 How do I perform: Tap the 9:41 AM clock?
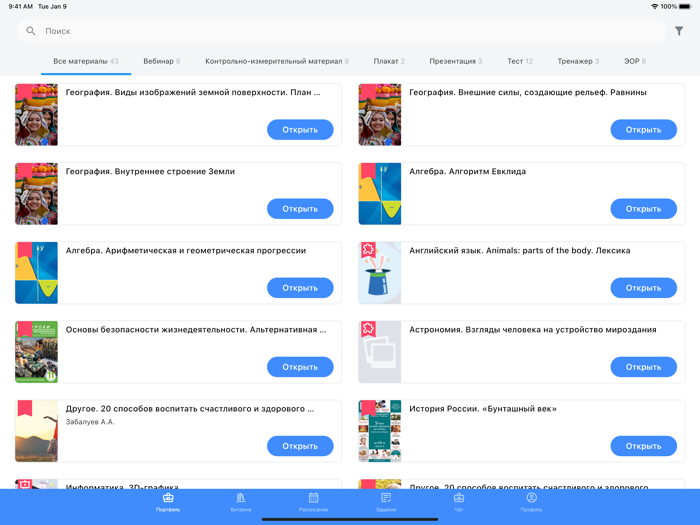coord(21,6)
